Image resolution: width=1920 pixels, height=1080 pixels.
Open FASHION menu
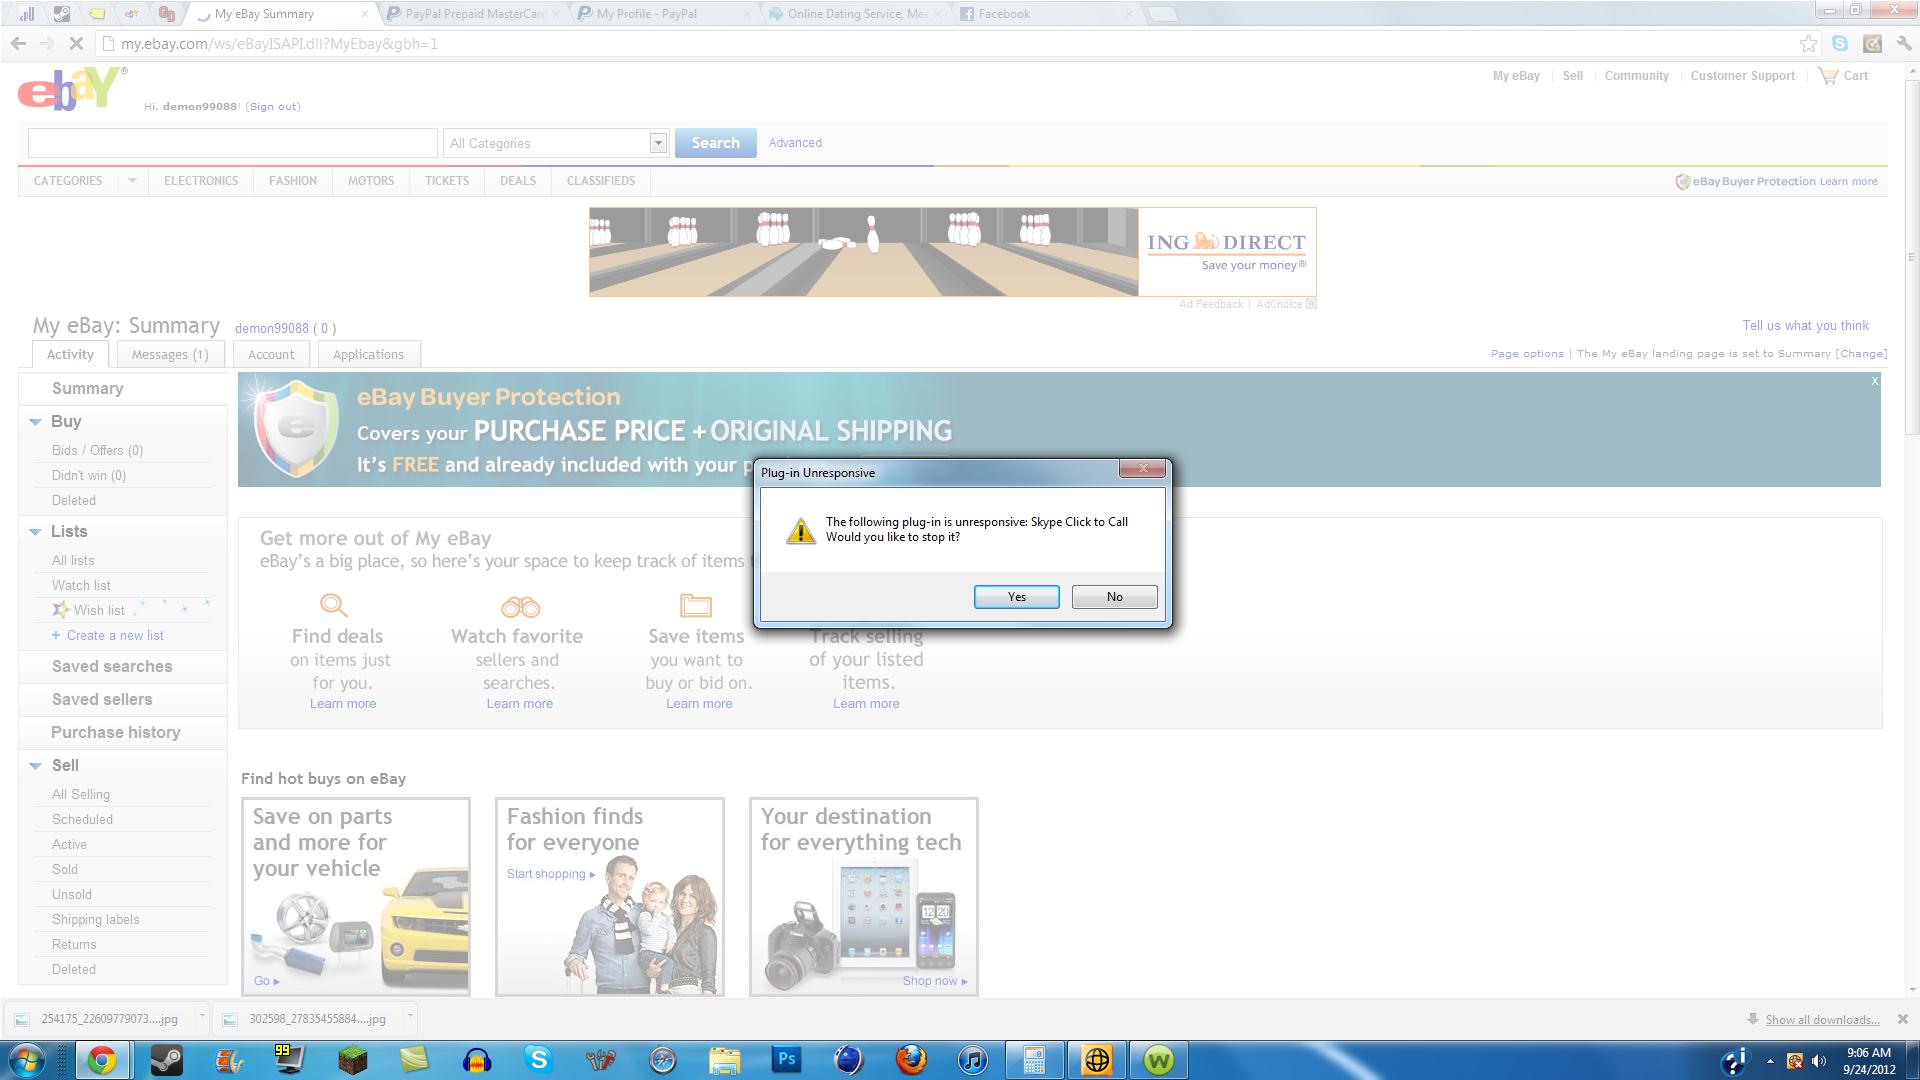click(x=292, y=181)
